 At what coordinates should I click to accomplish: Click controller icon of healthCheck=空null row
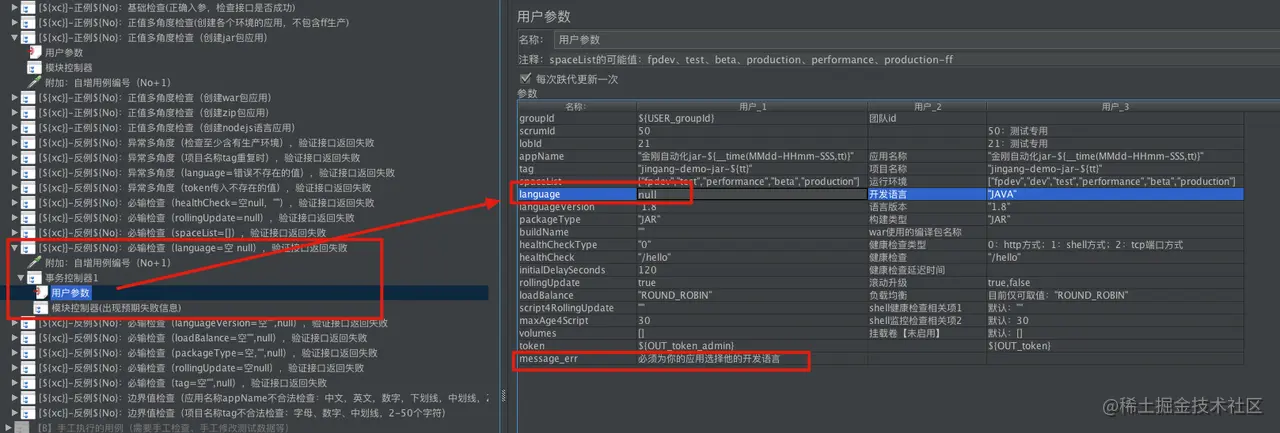(26, 202)
